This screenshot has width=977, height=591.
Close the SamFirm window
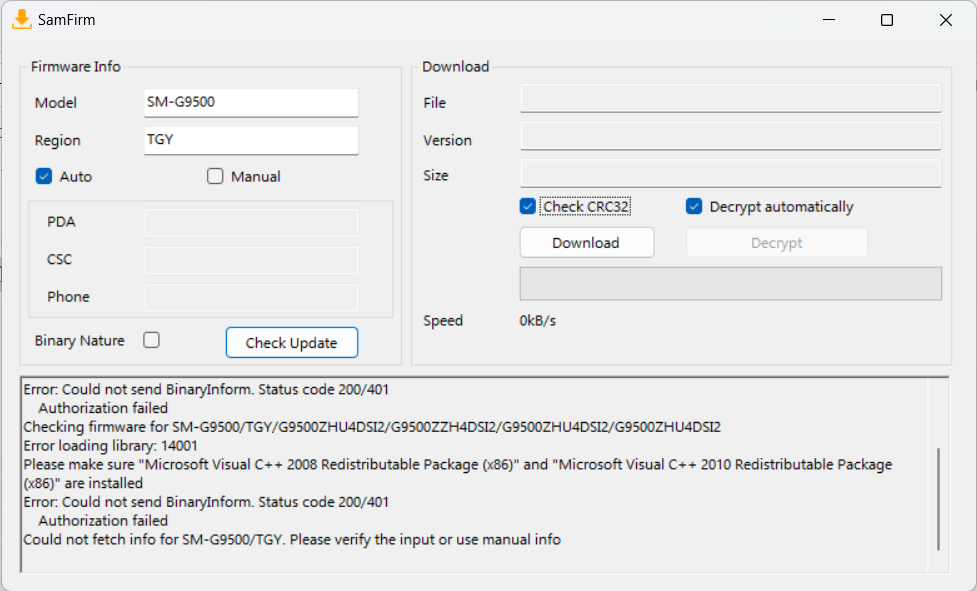click(x=946, y=20)
